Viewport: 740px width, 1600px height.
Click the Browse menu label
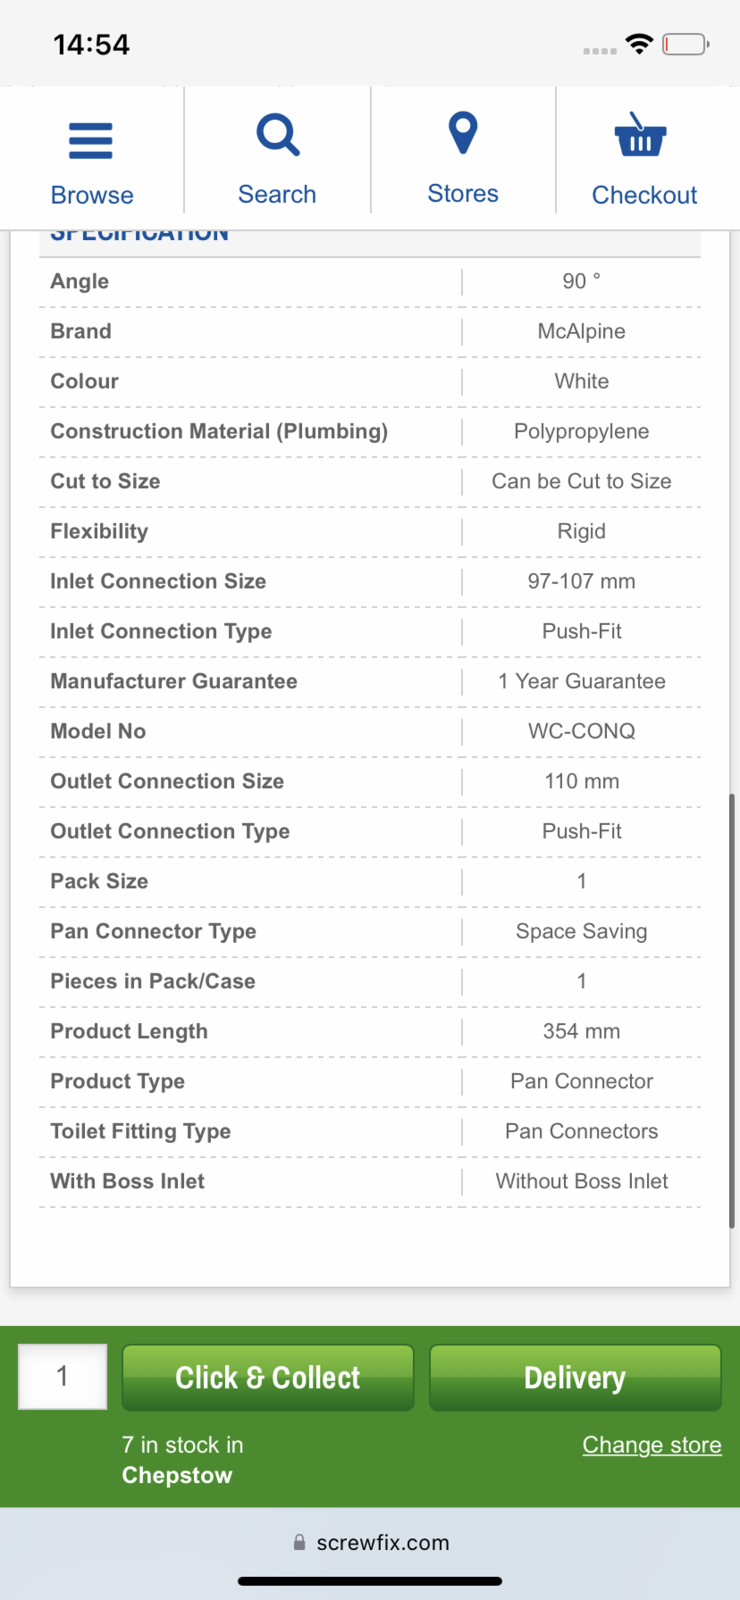[x=92, y=195]
